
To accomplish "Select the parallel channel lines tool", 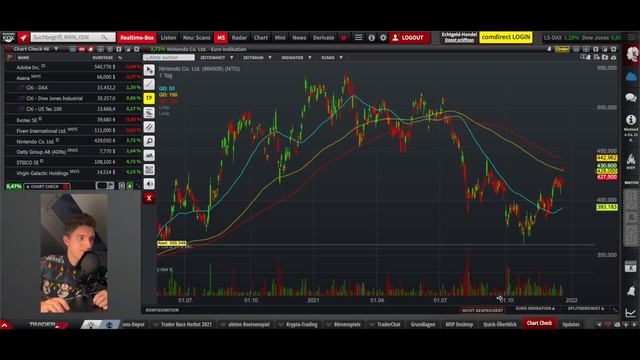I will (x=149, y=127).
